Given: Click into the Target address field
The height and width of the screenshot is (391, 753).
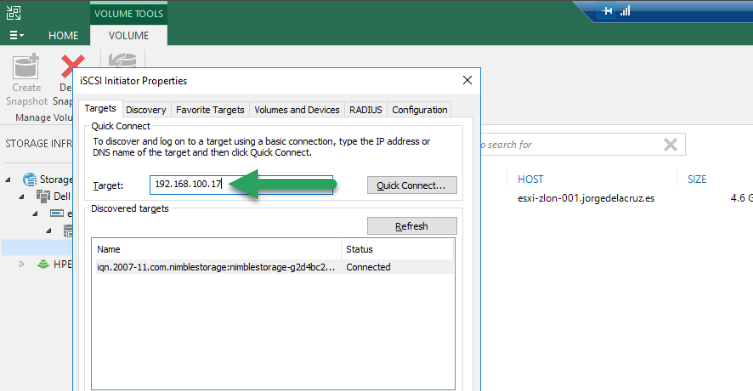Looking at the screenshot, I should click(x=241, y=184).
